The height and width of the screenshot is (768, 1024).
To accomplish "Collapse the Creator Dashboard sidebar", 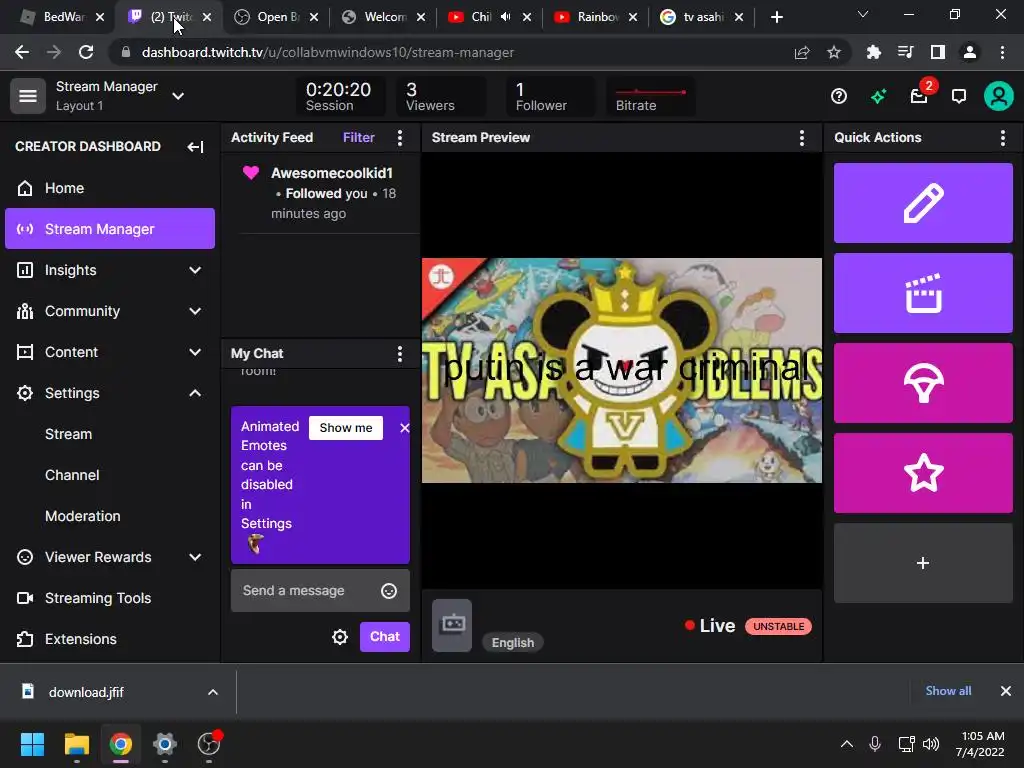I will coord(195,146).
